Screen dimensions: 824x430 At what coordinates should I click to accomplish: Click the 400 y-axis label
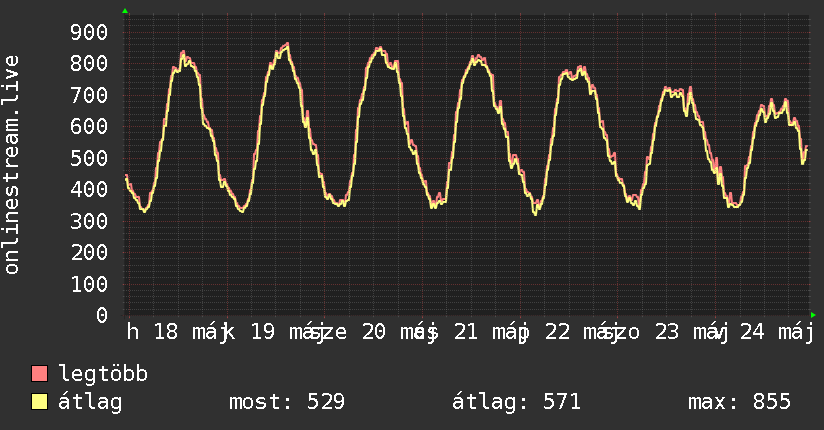89,190
